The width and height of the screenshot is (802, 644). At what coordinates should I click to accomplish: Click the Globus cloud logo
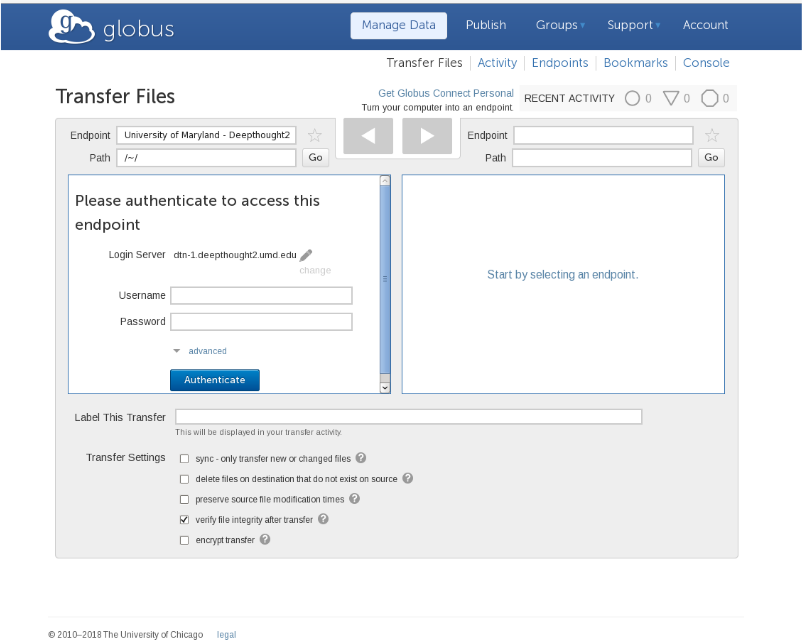[71, 27]
